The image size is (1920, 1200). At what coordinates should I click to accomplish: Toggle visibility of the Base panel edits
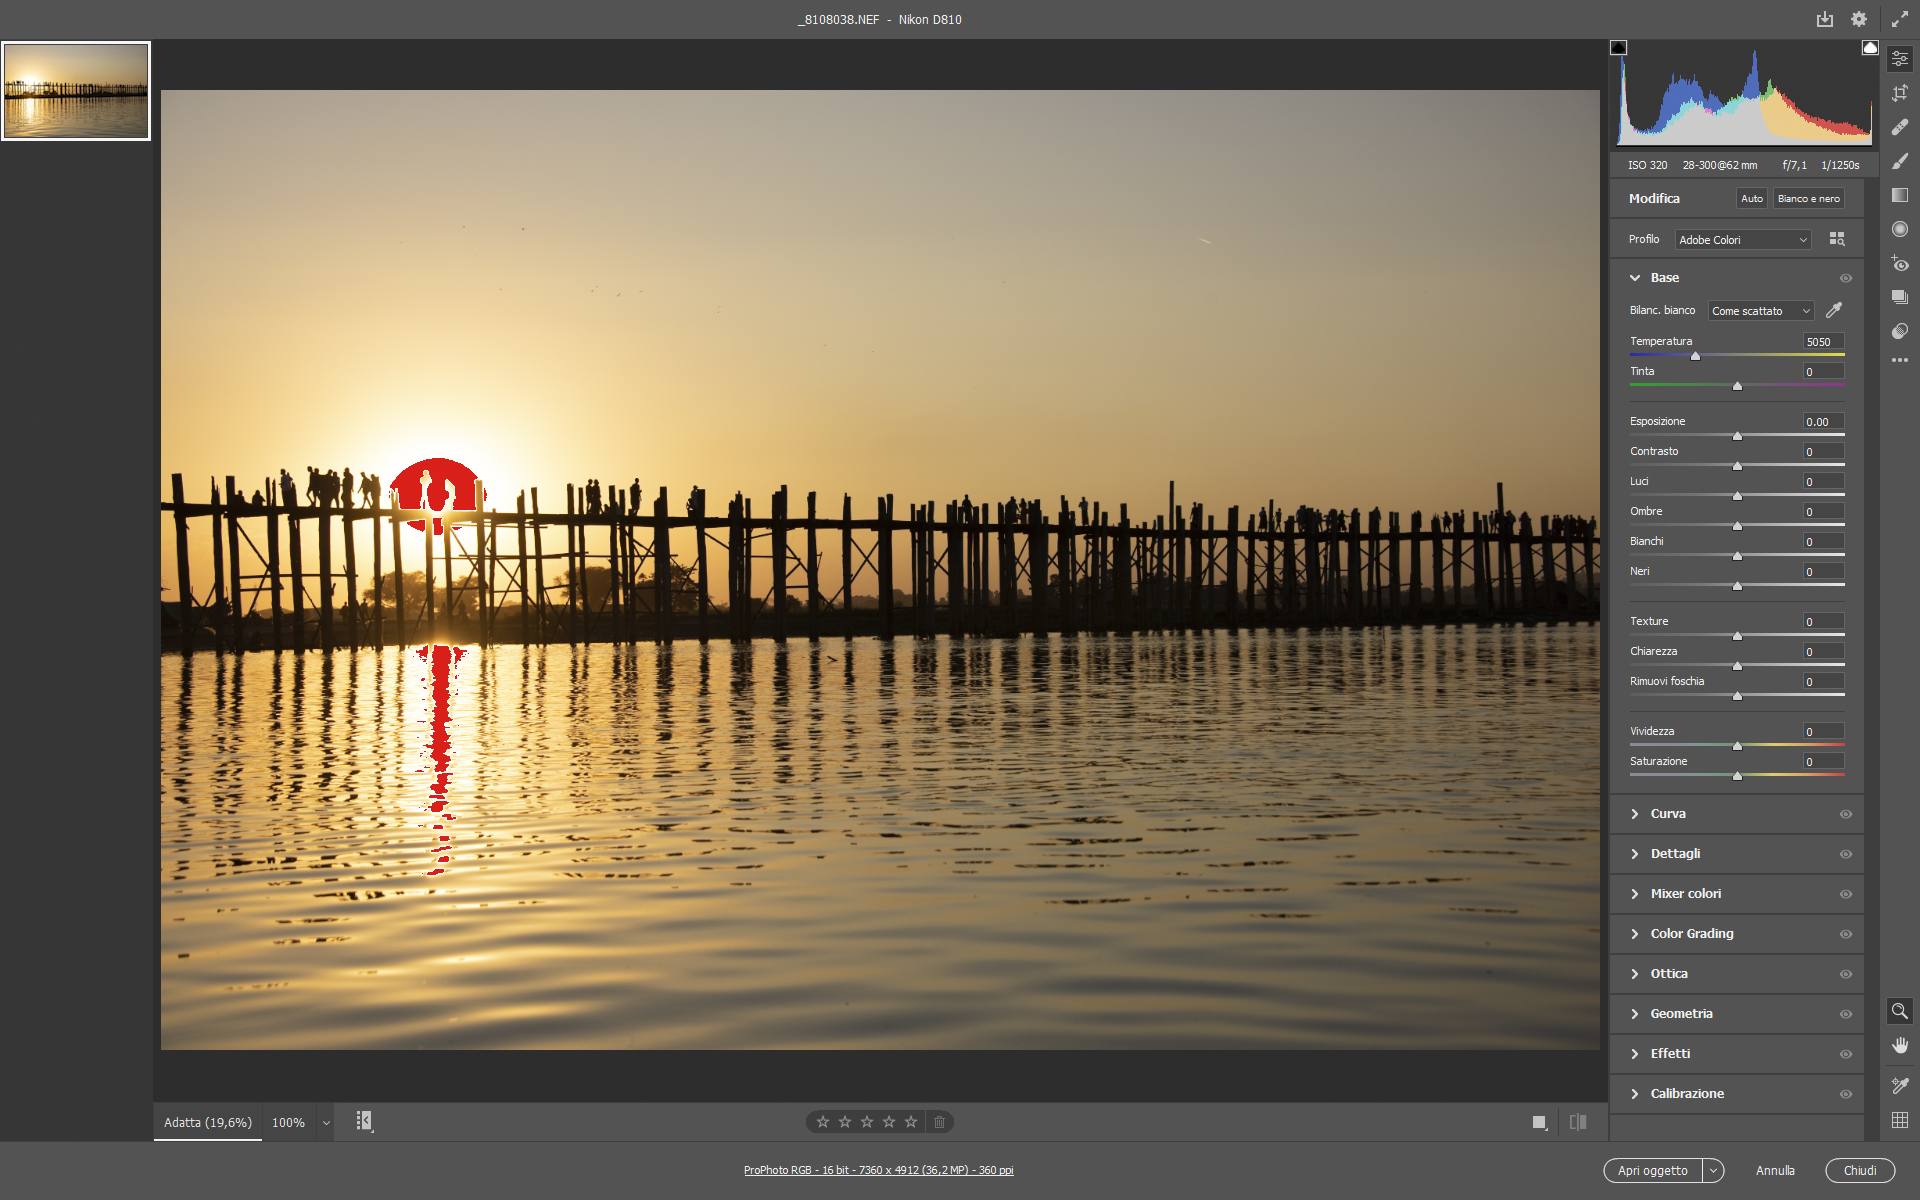(x=1846, y=278)
